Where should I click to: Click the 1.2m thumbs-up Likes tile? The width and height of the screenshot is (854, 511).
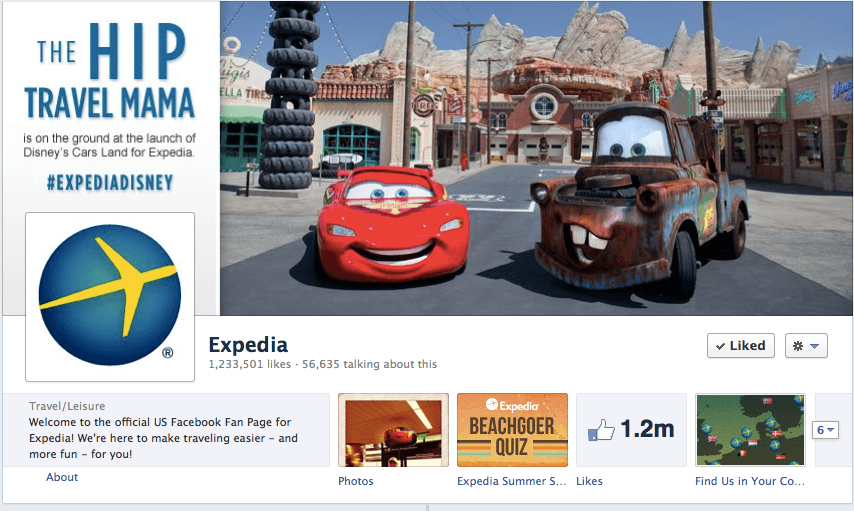point(631,430)
